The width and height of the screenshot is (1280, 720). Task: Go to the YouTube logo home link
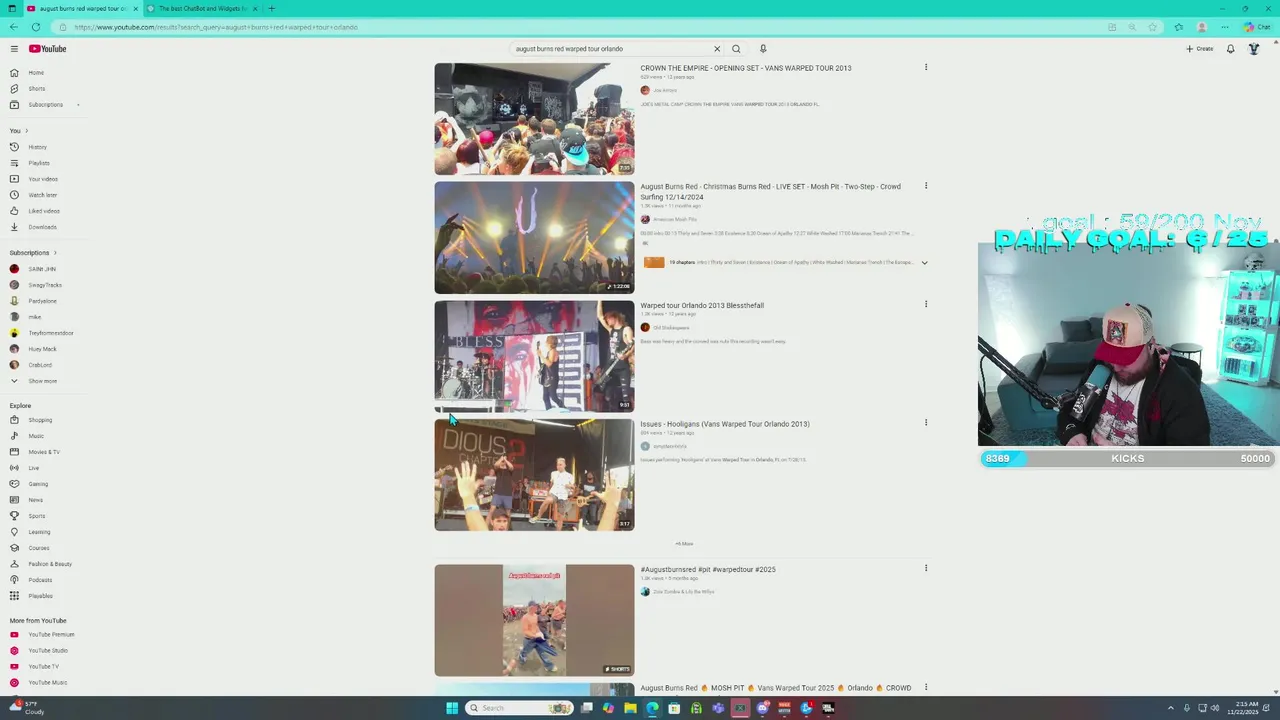coord(47,49)
